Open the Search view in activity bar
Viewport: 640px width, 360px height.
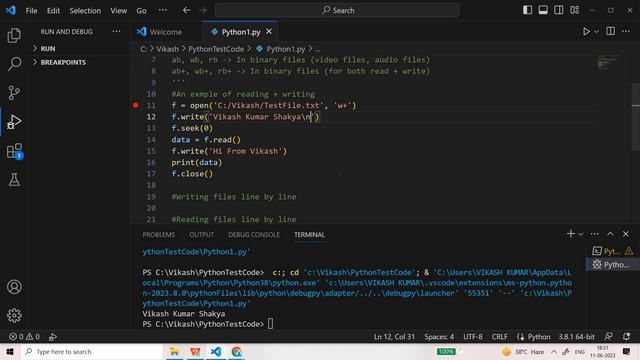click(x=14, y=64)
